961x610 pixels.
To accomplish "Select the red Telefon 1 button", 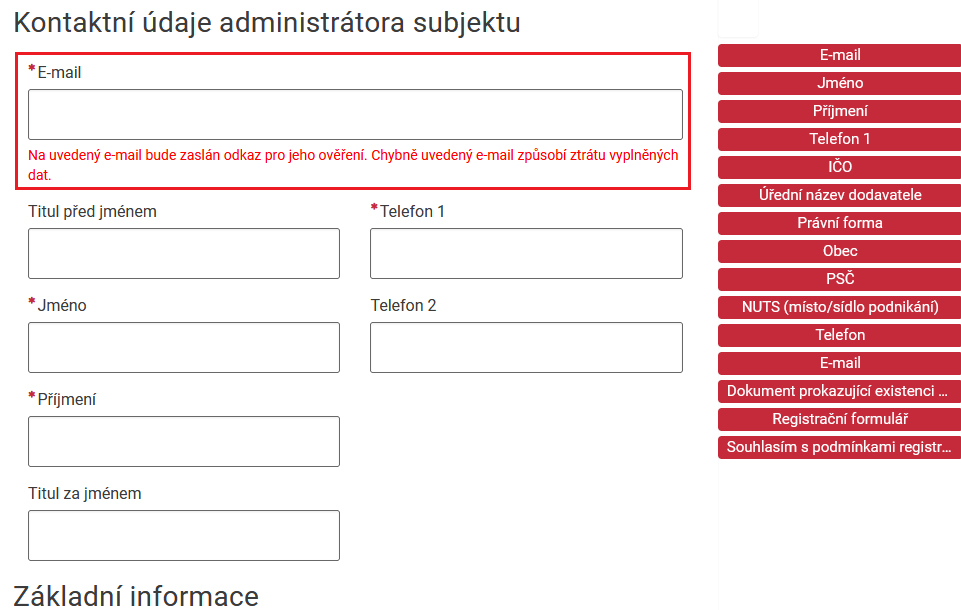I will tap(839, 139).
